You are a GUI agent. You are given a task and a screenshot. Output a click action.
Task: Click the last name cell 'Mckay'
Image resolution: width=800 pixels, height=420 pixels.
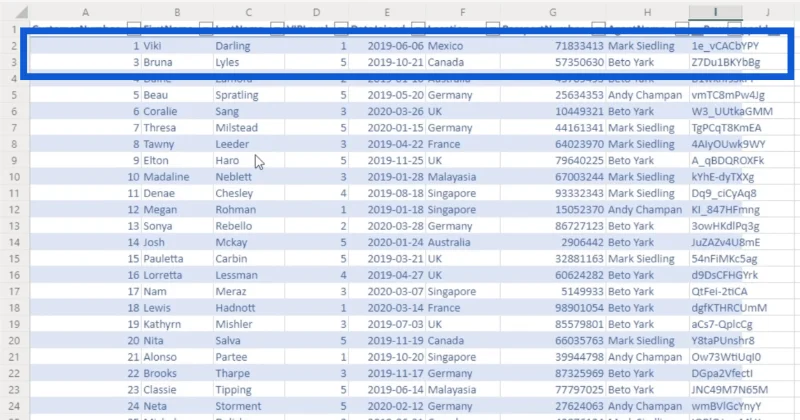(248, 242)
